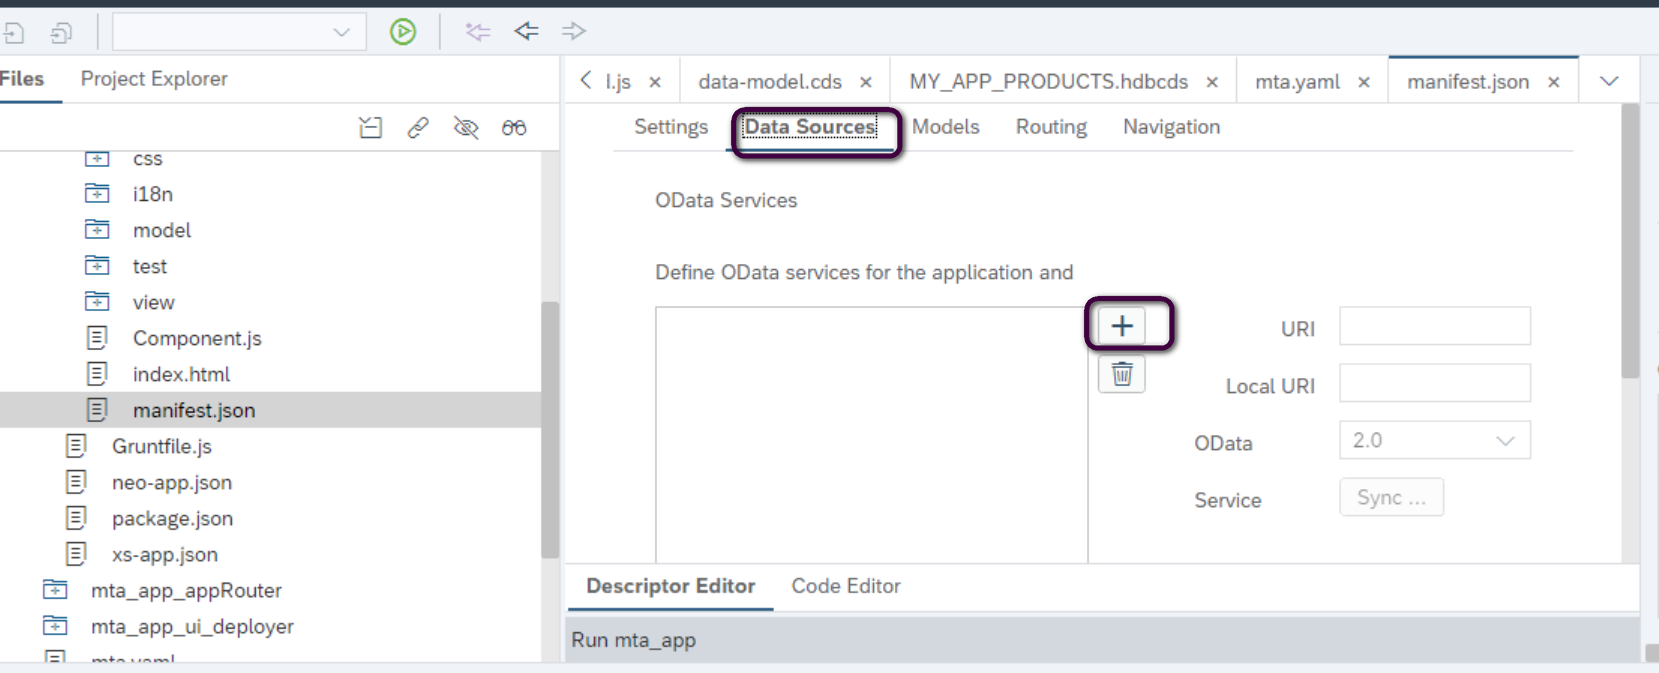Add a new OData service with plus
Screen dimensions: 1659x673
[1122, 326]
